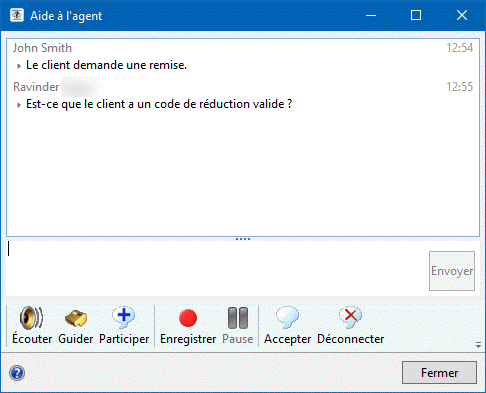This screenshot has height=393, width=486.
Task: Select the John Smith sender name
Action: pos(42,48)
